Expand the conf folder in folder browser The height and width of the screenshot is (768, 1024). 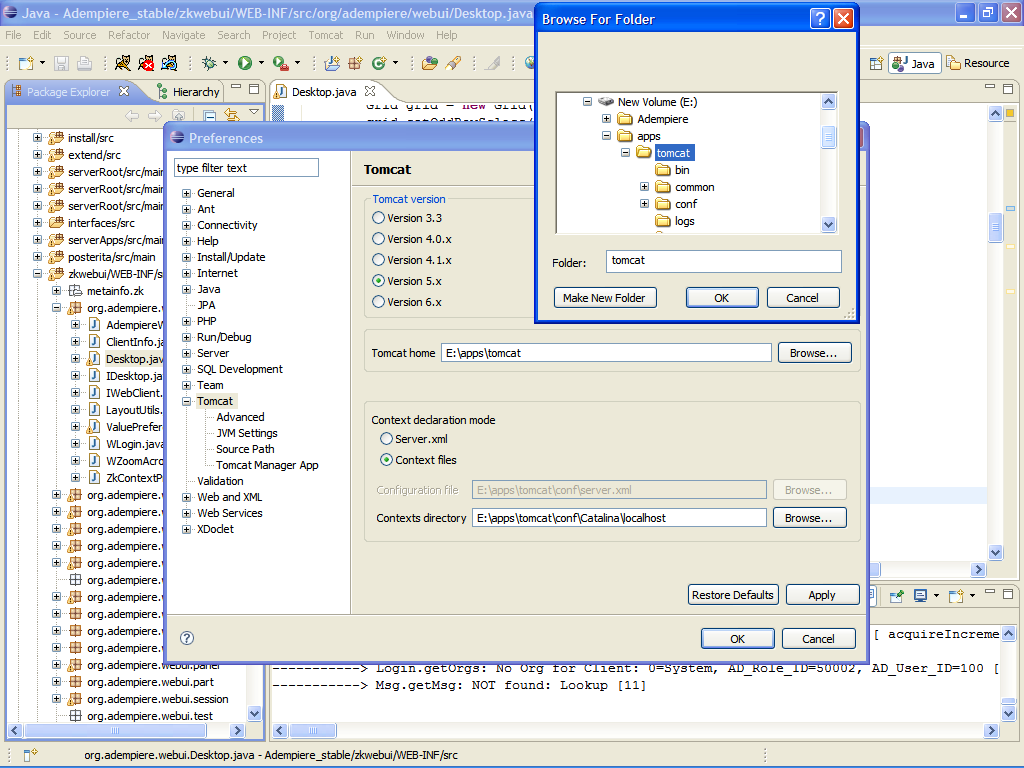[645, 203]
